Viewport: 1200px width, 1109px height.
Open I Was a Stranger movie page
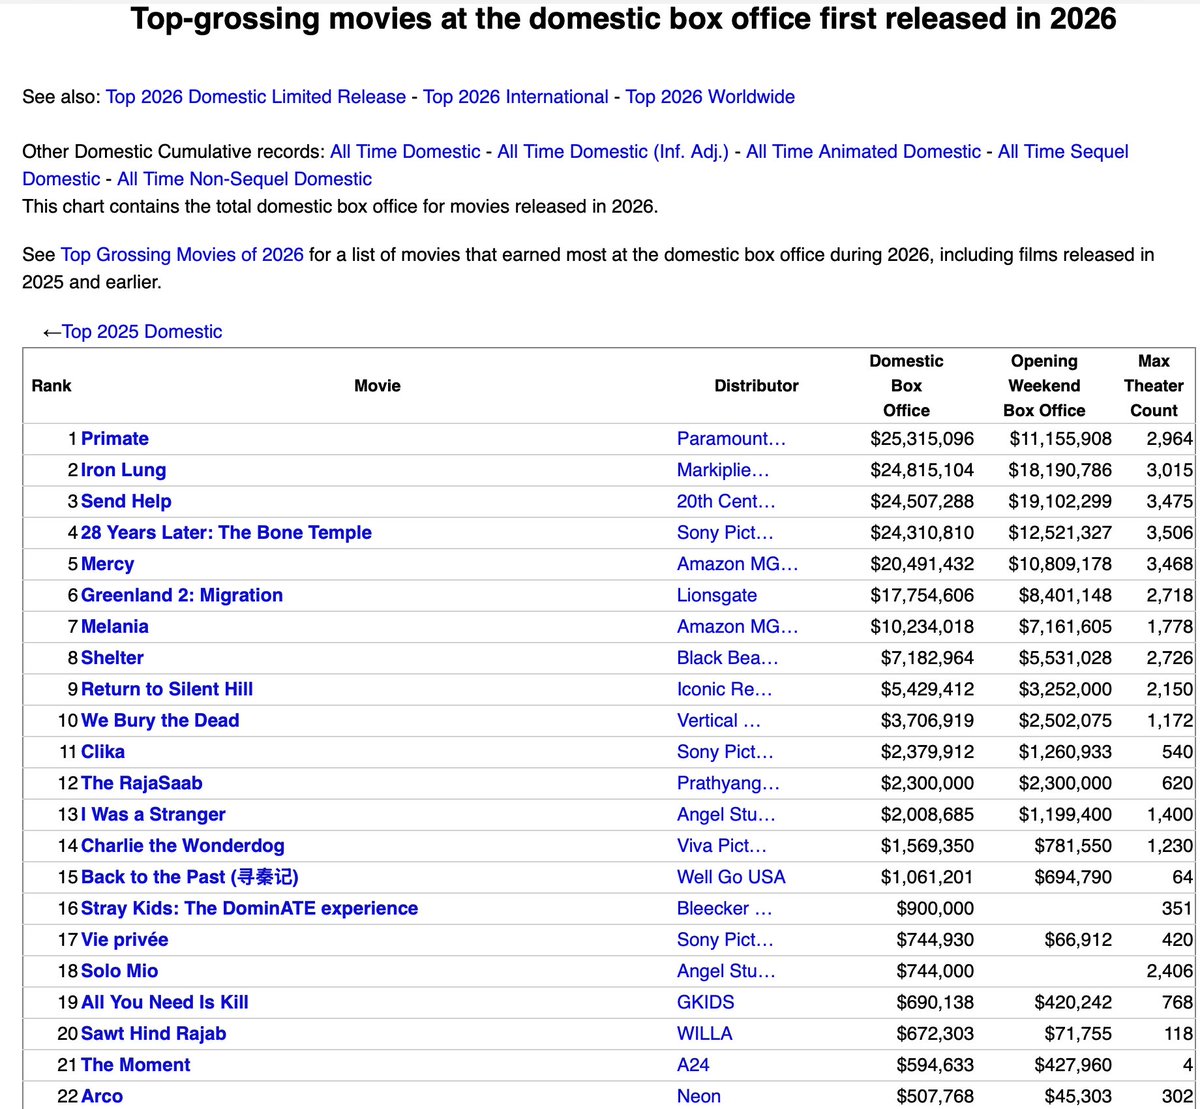point(153,815)
